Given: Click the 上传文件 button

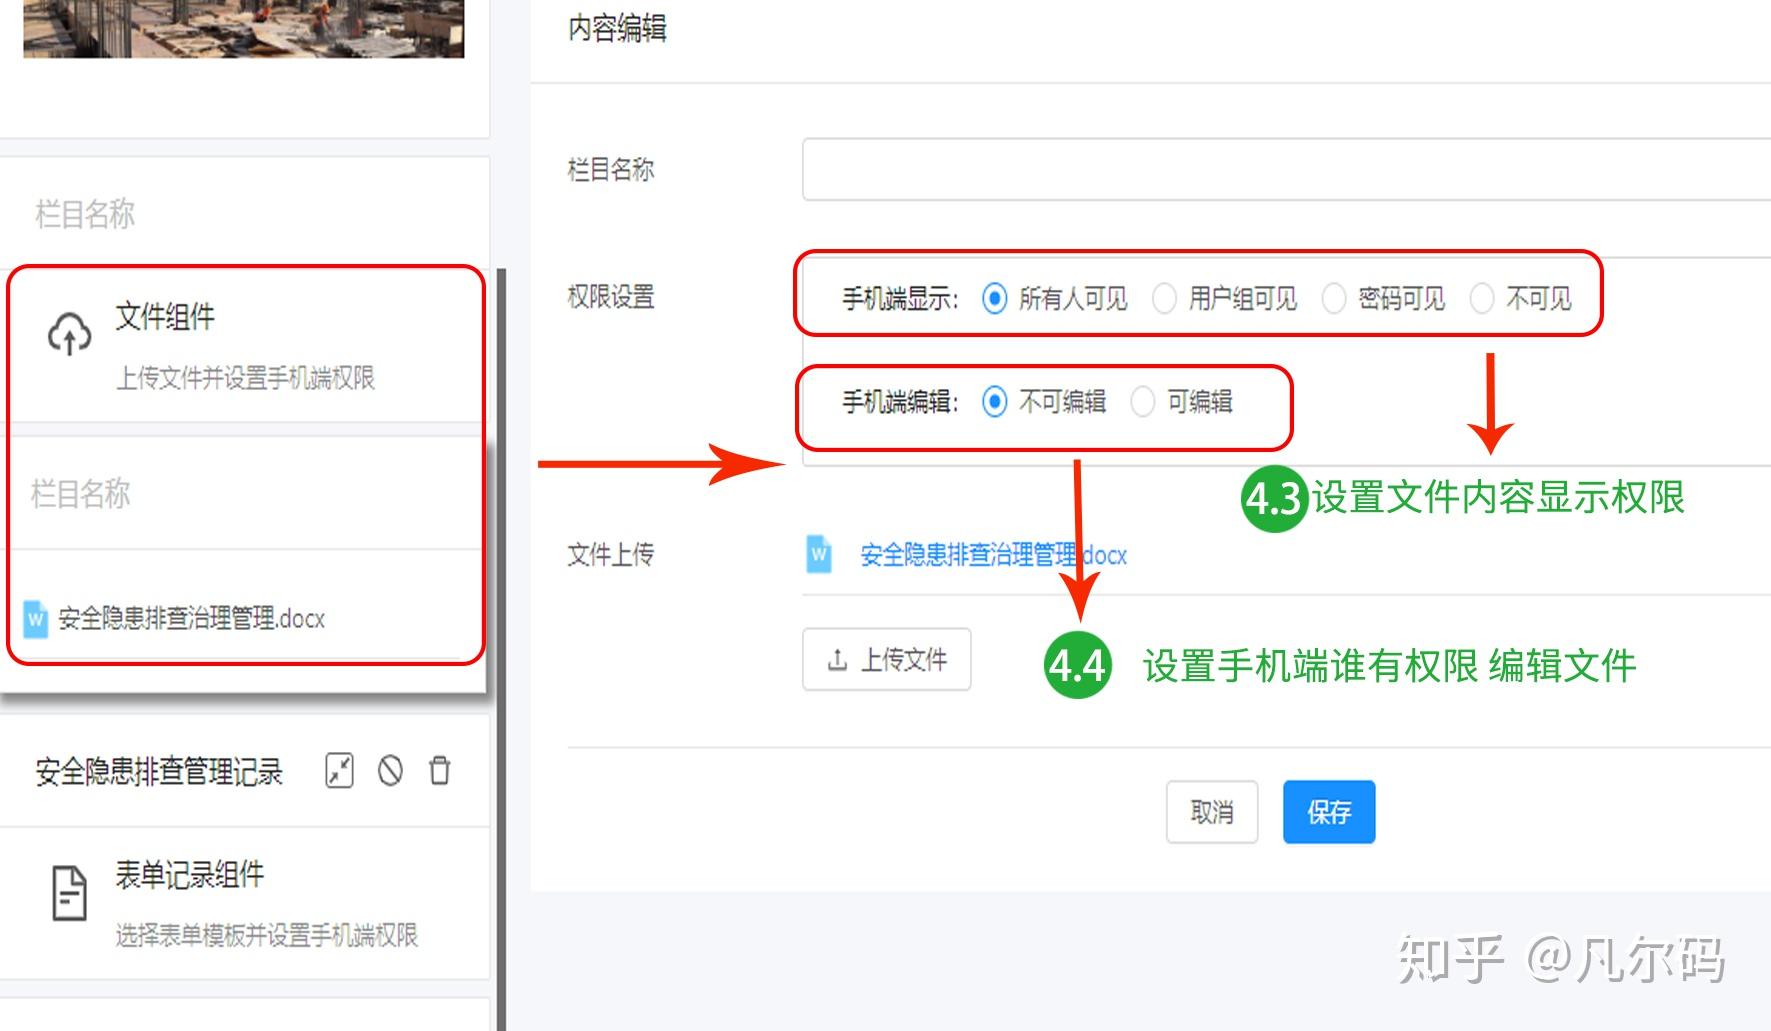Looking at the screenshot, I should point(887,659).
